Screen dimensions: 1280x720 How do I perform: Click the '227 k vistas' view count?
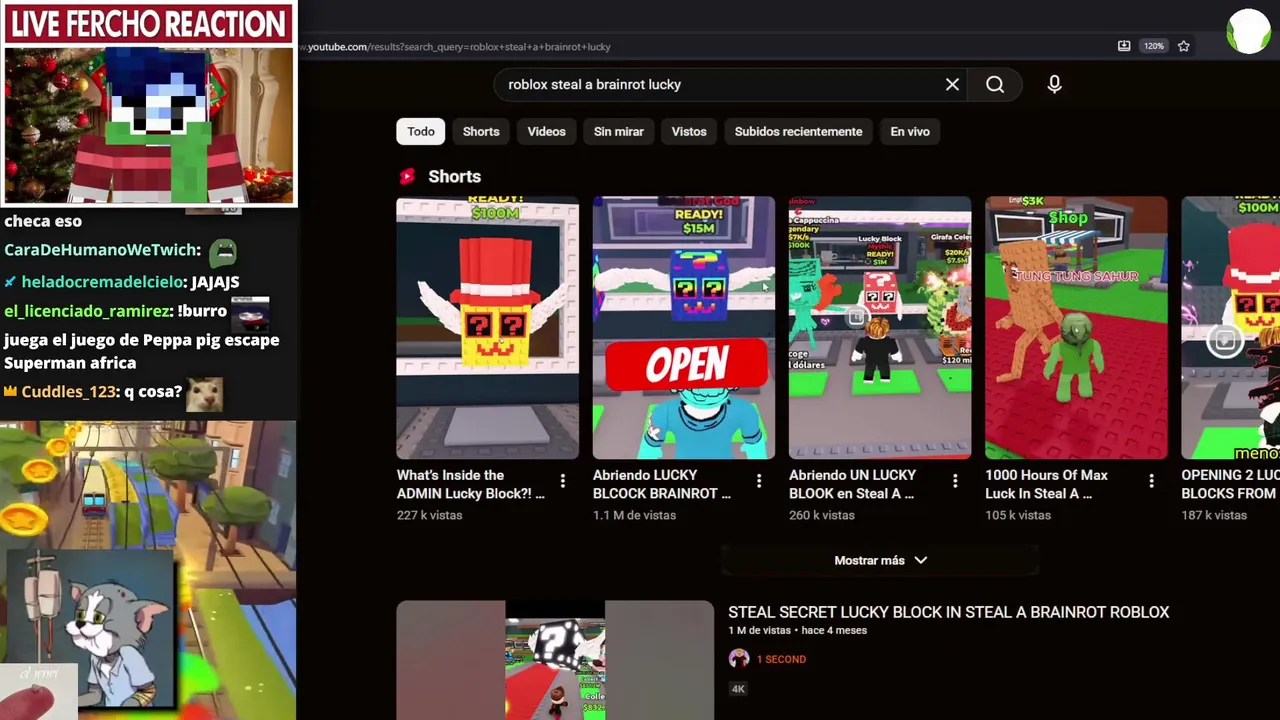[430, 515]
